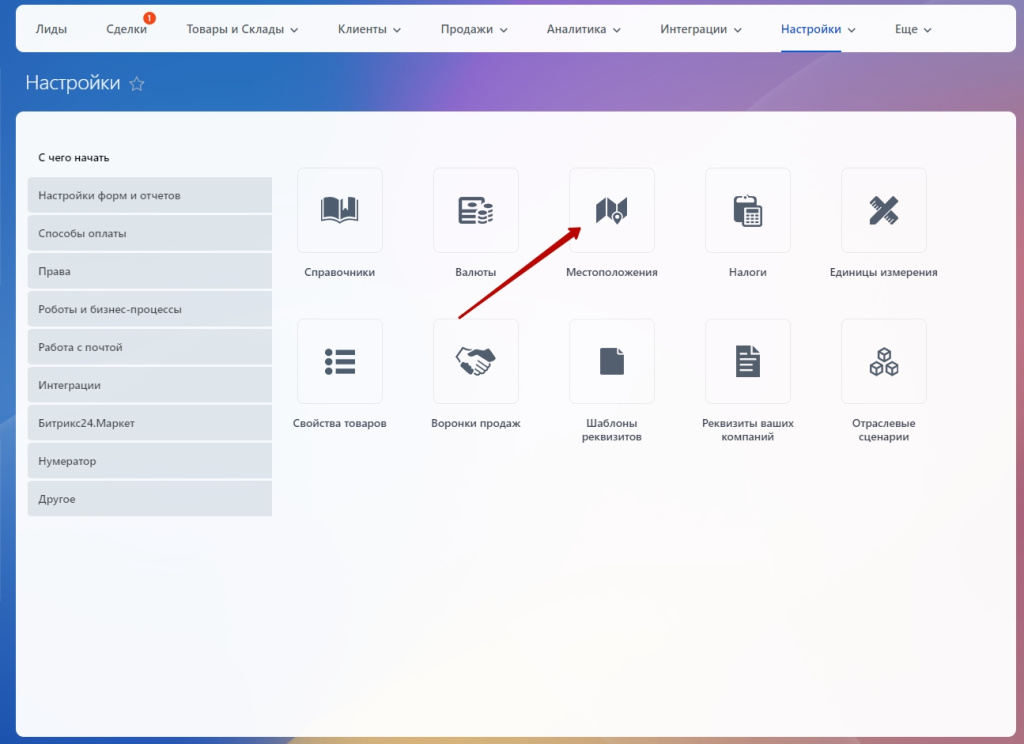Add Настройки page to favorites star
Screen dimensions: 1024x744
(x=137, y=84)
